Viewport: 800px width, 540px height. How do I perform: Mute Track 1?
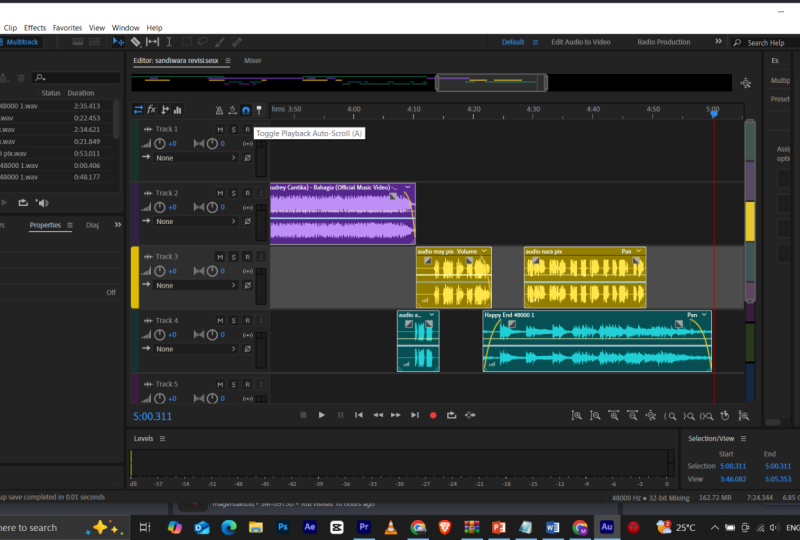pyautogui.click(x=220, y=130)
